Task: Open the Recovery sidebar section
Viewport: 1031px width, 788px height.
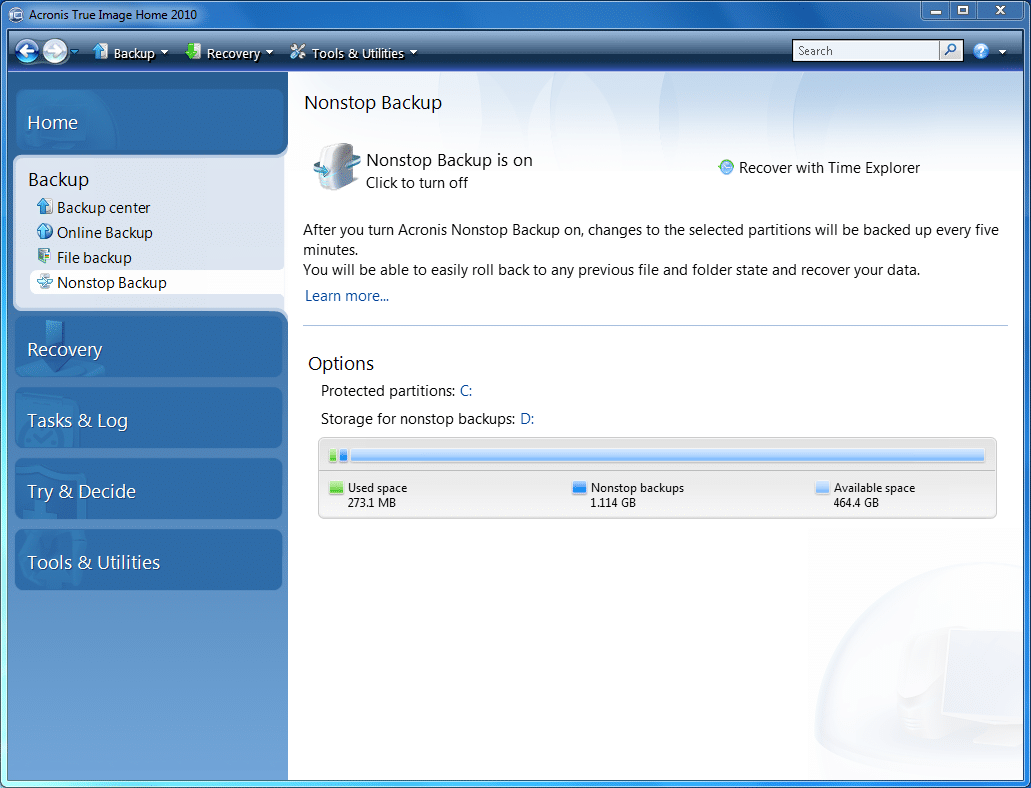Action: [149, 348]
